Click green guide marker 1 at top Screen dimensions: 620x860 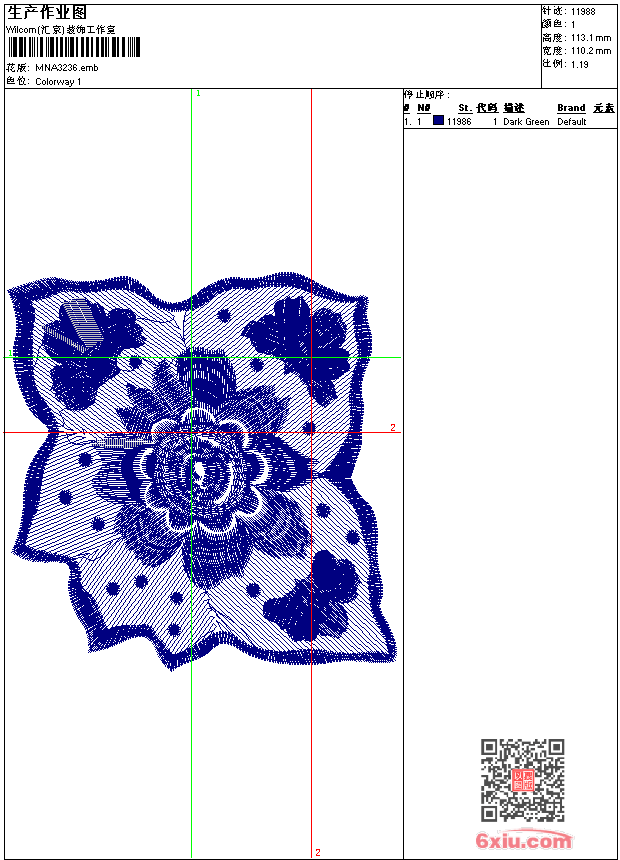(198, 94)
